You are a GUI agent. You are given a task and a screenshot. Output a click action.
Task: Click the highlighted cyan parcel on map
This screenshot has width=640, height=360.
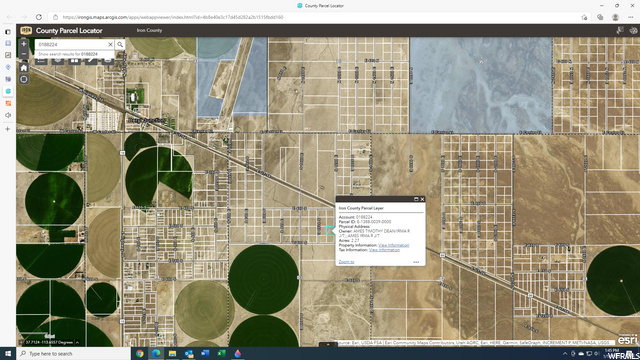pos(330,231)
